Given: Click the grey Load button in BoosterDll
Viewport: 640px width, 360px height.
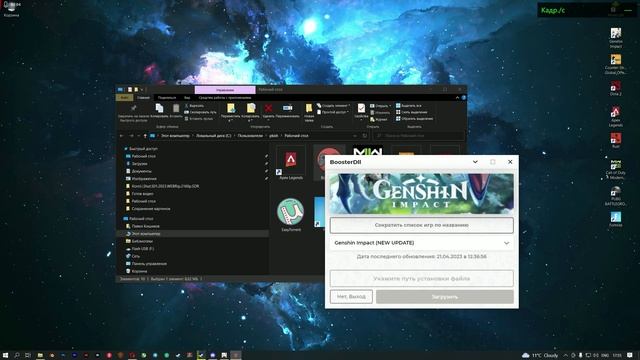Looking at the screenshot, I should click(x=444, y=297).
